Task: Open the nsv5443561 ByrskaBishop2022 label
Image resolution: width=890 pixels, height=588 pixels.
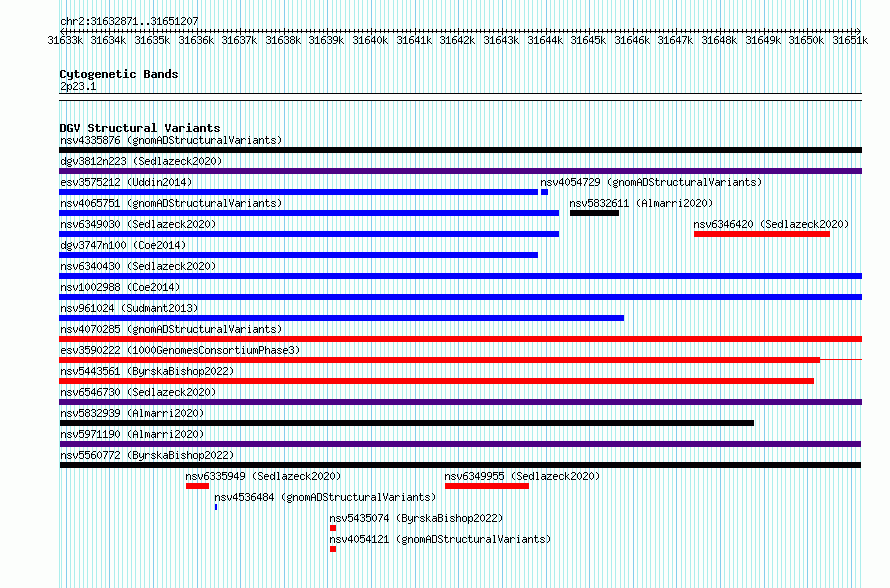Action: tap(147, 371)
